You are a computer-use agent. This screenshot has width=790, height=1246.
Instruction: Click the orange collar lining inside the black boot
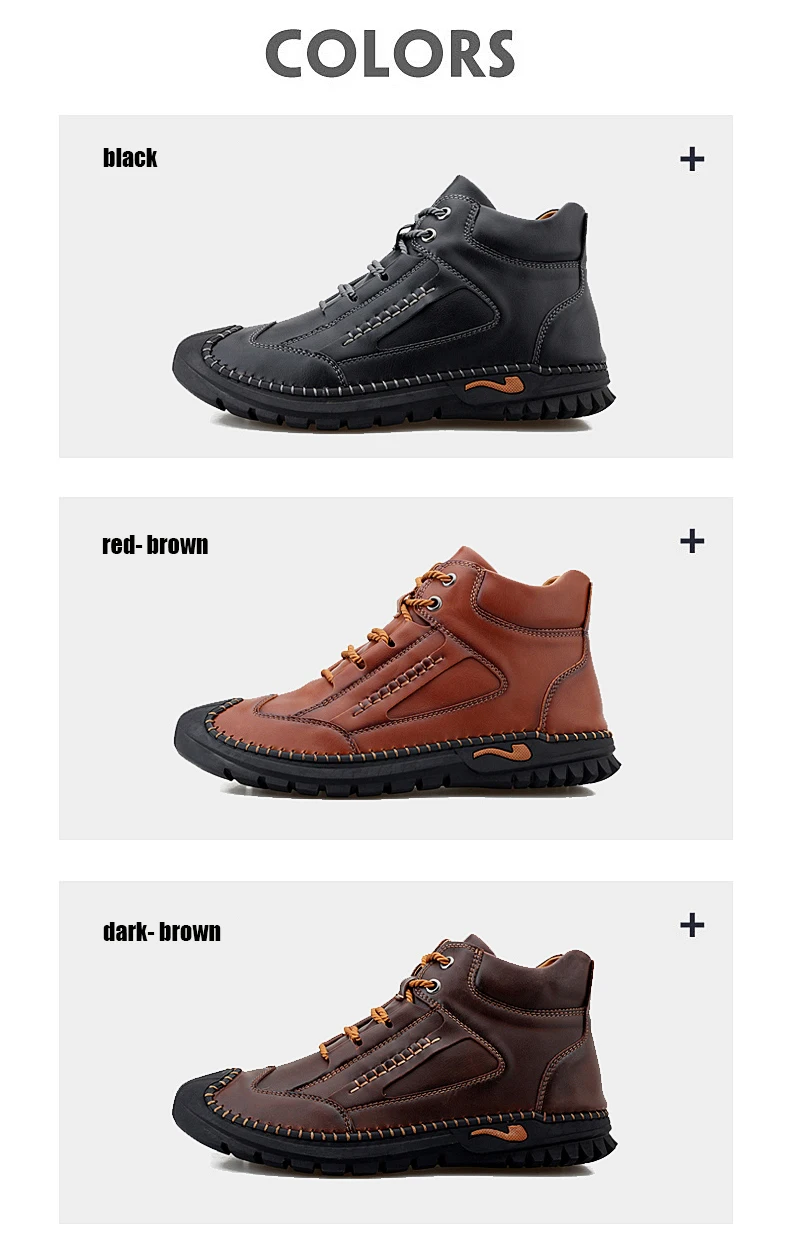point(548,212)
